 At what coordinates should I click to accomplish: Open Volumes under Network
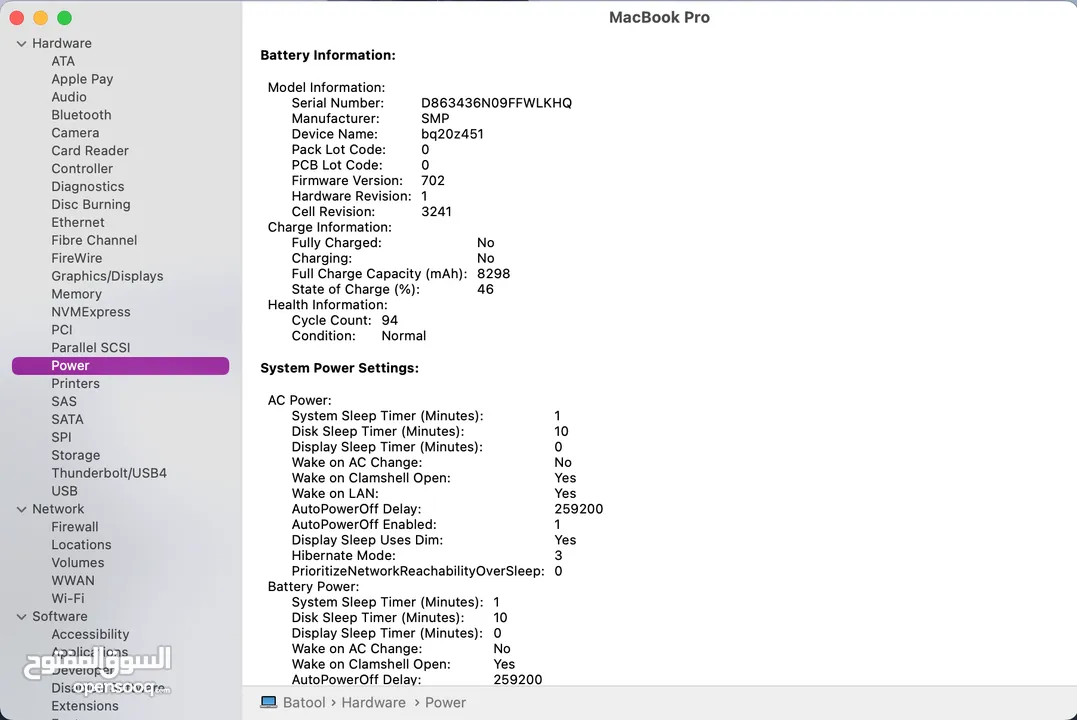(78, 563)
